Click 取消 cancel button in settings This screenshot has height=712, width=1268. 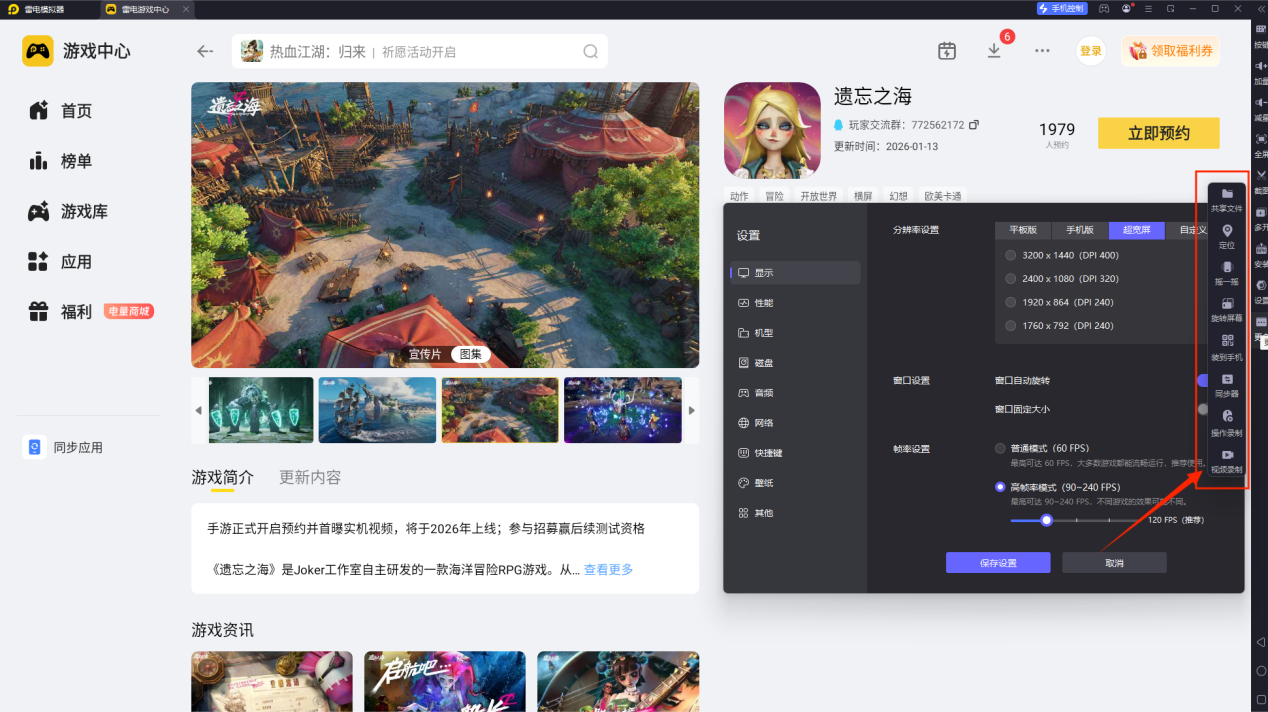[1114, 563]
